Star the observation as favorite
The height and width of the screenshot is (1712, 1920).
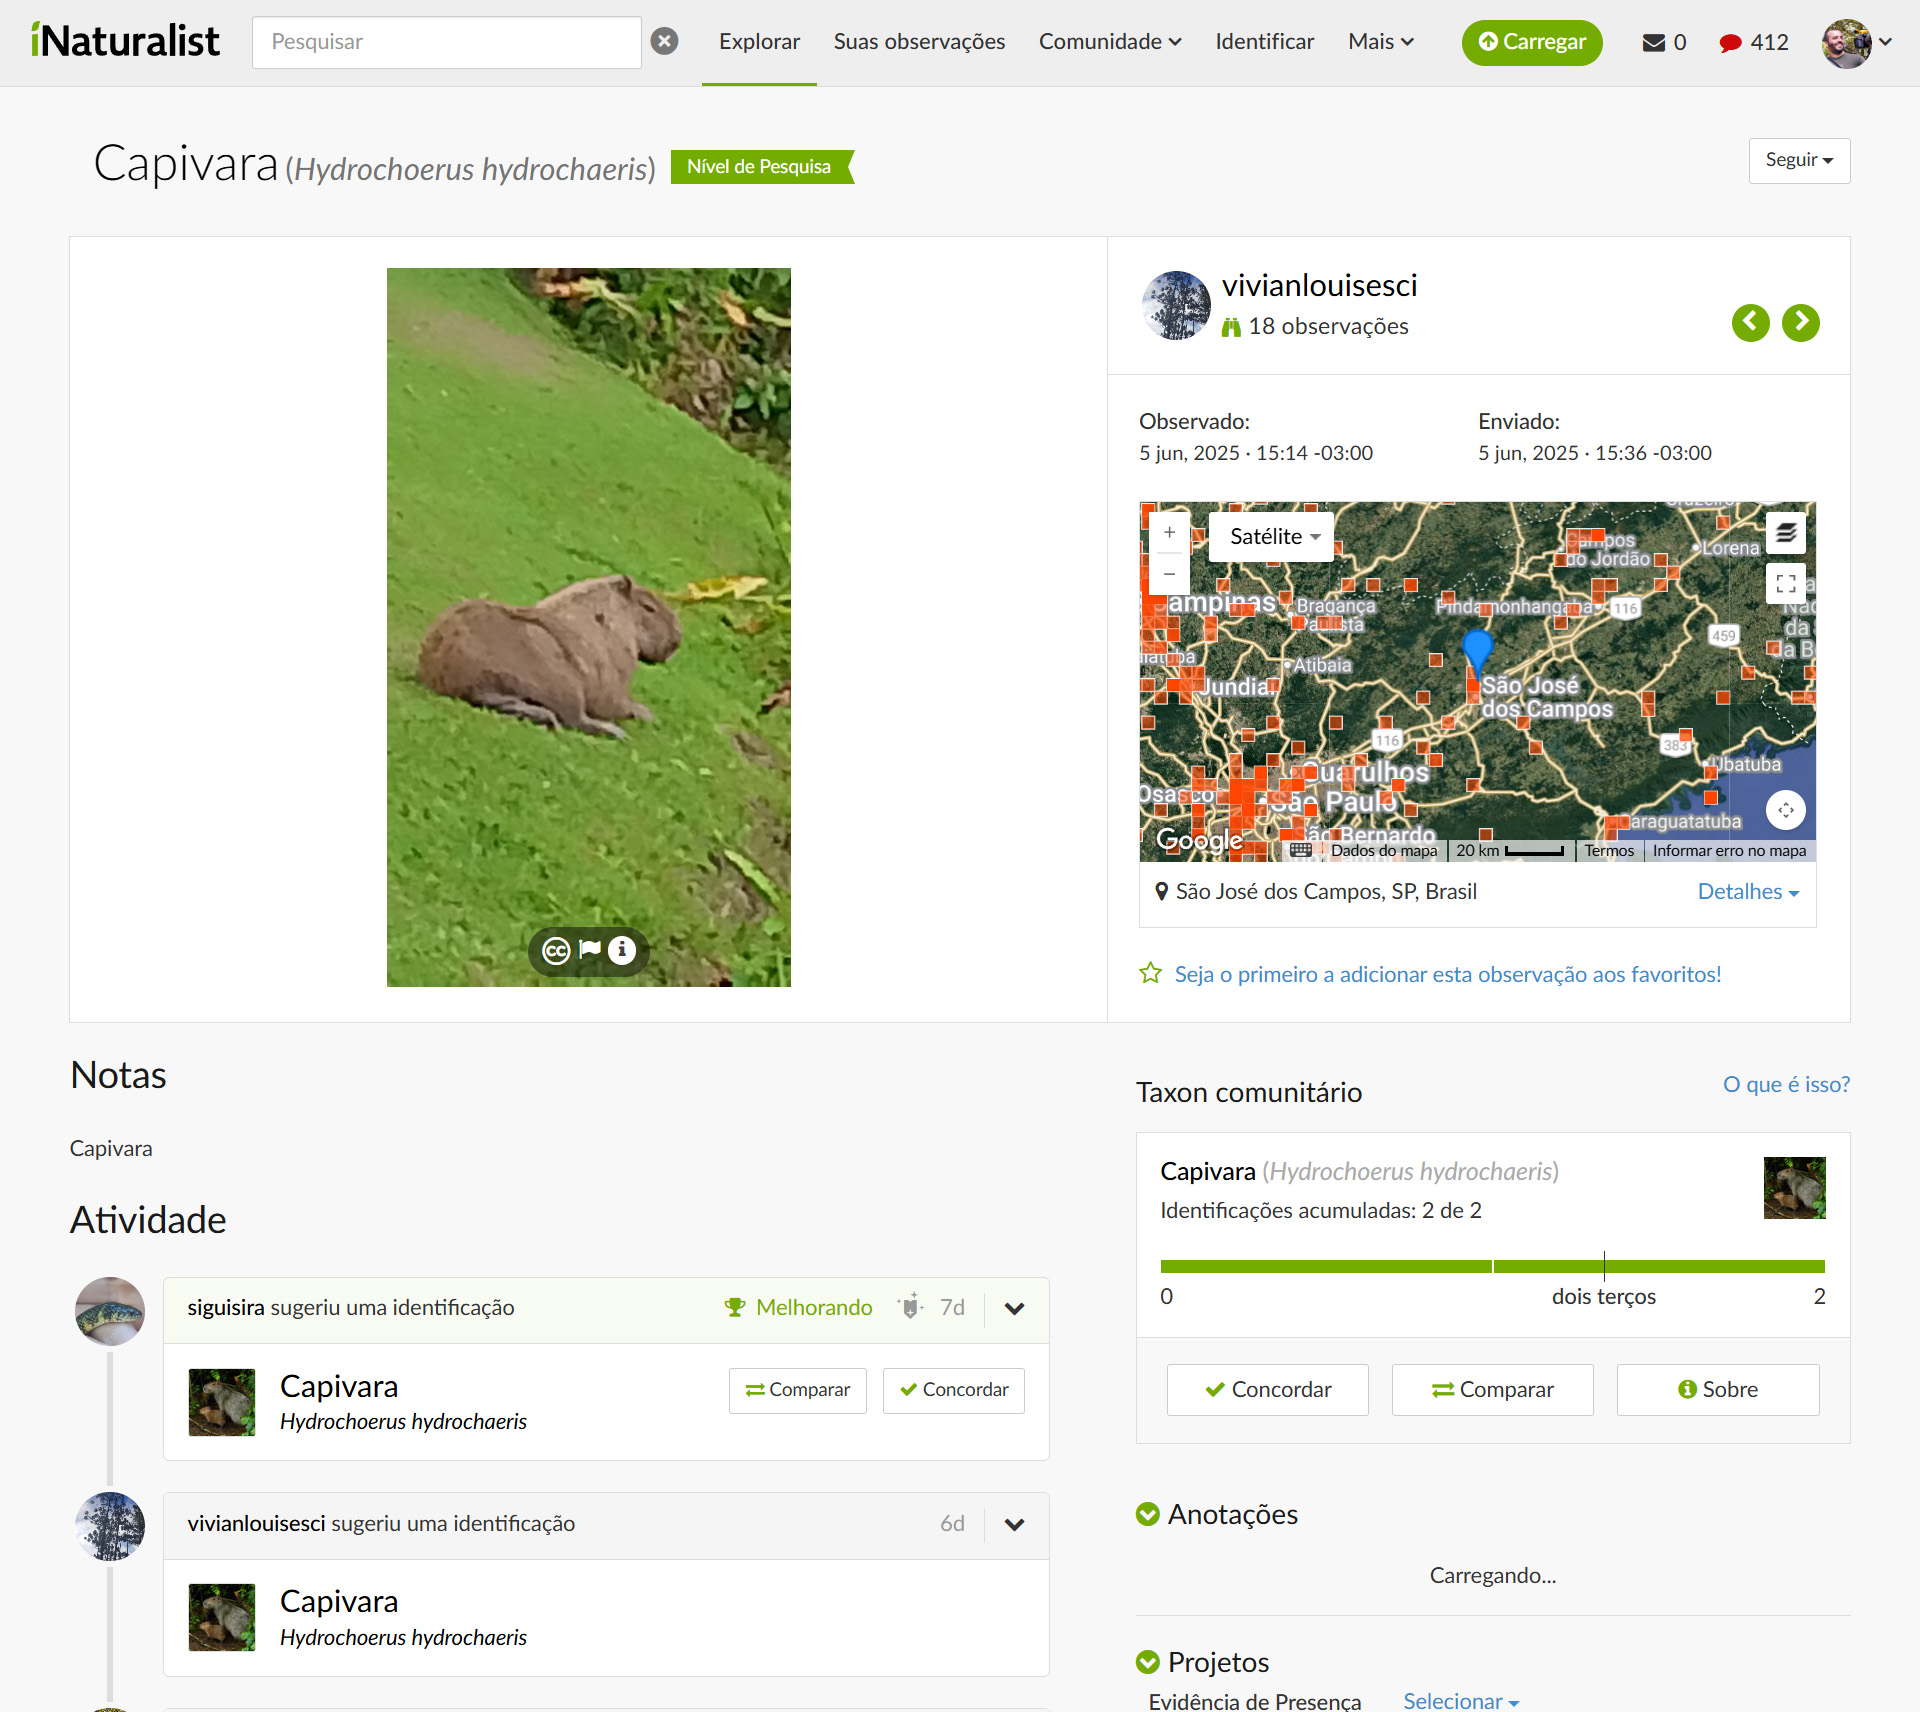click(1151, 973)
